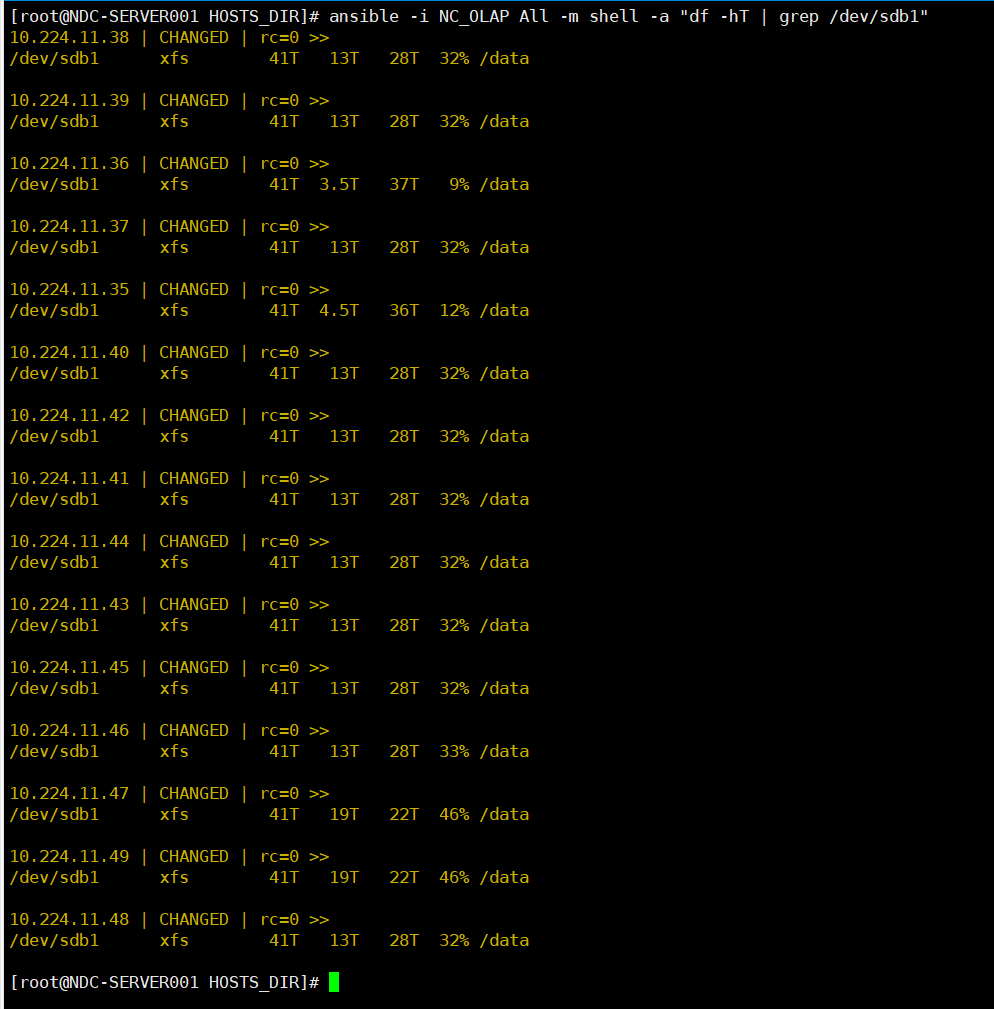Screen dimensions: 994x1009
Task: Click the IP address 10.224.11.35
Action: click(69, 289)
